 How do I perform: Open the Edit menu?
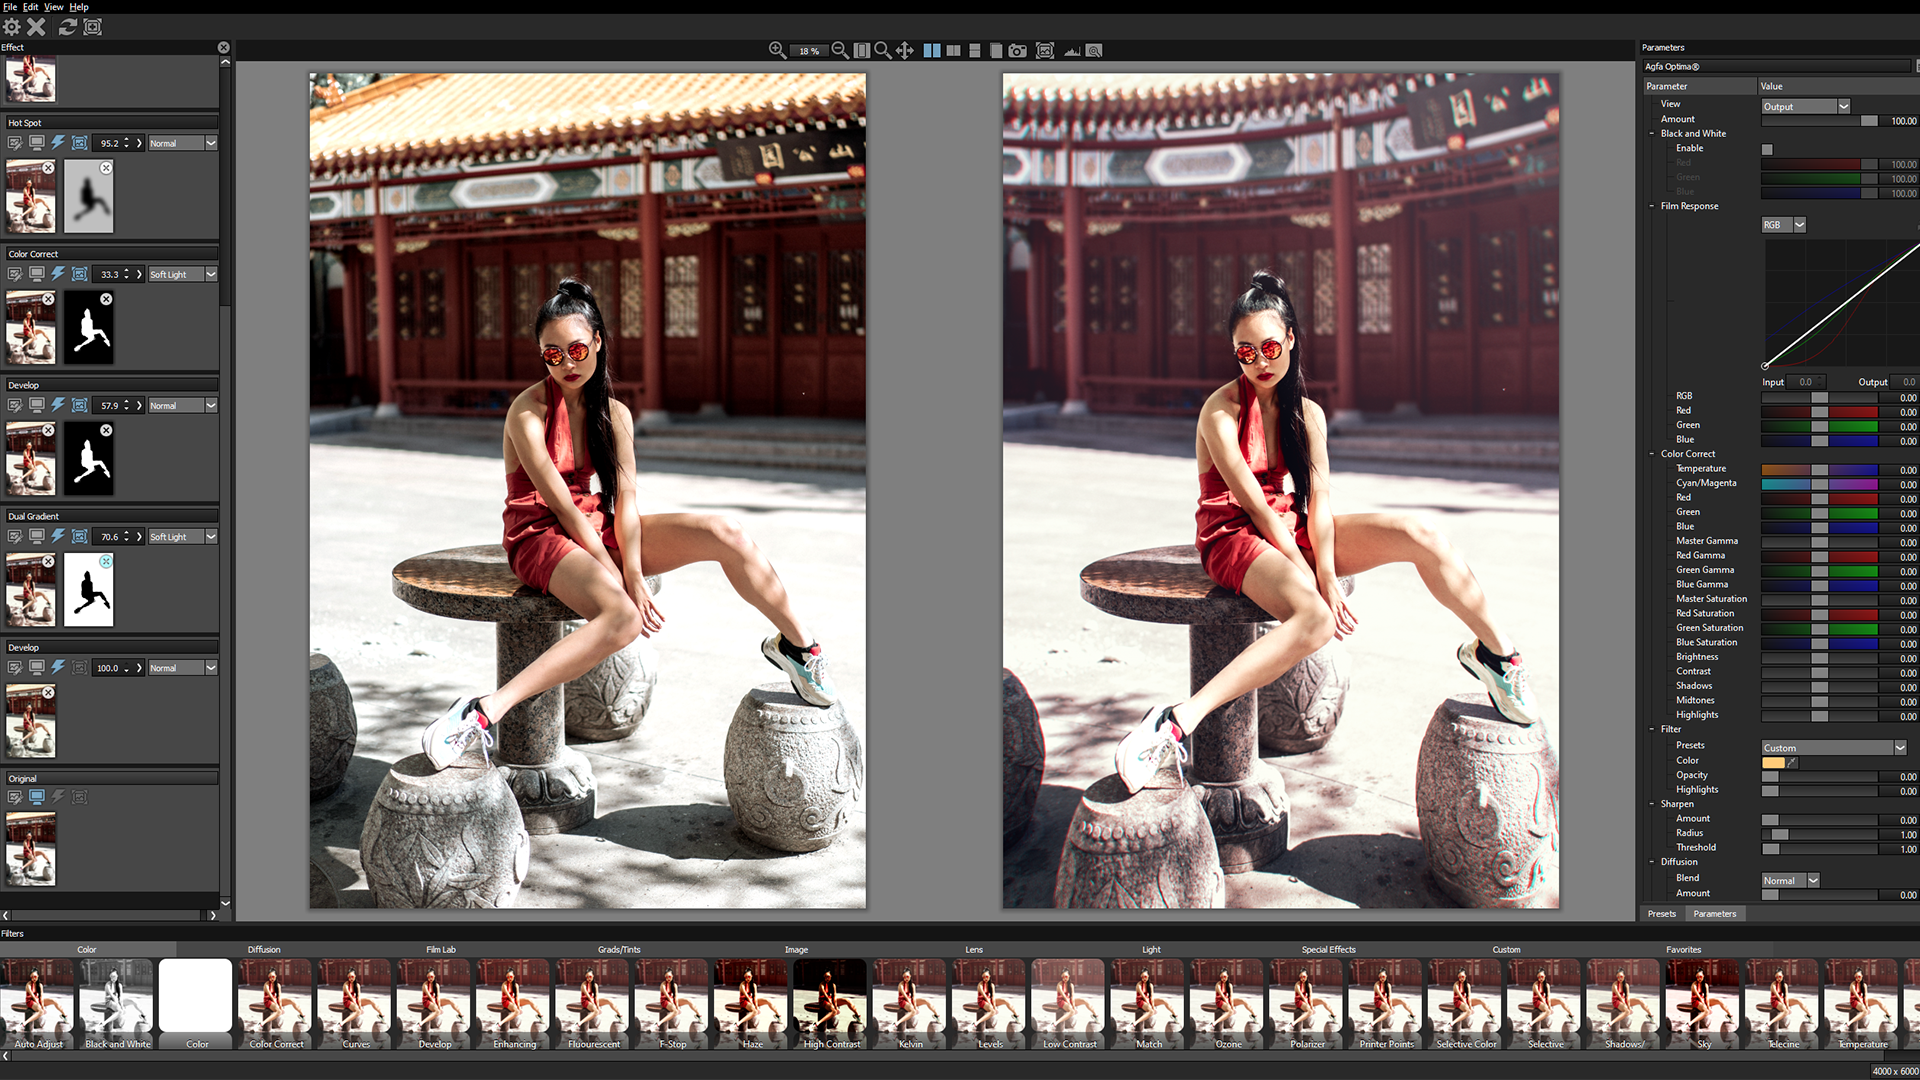[x=31, y=7]
